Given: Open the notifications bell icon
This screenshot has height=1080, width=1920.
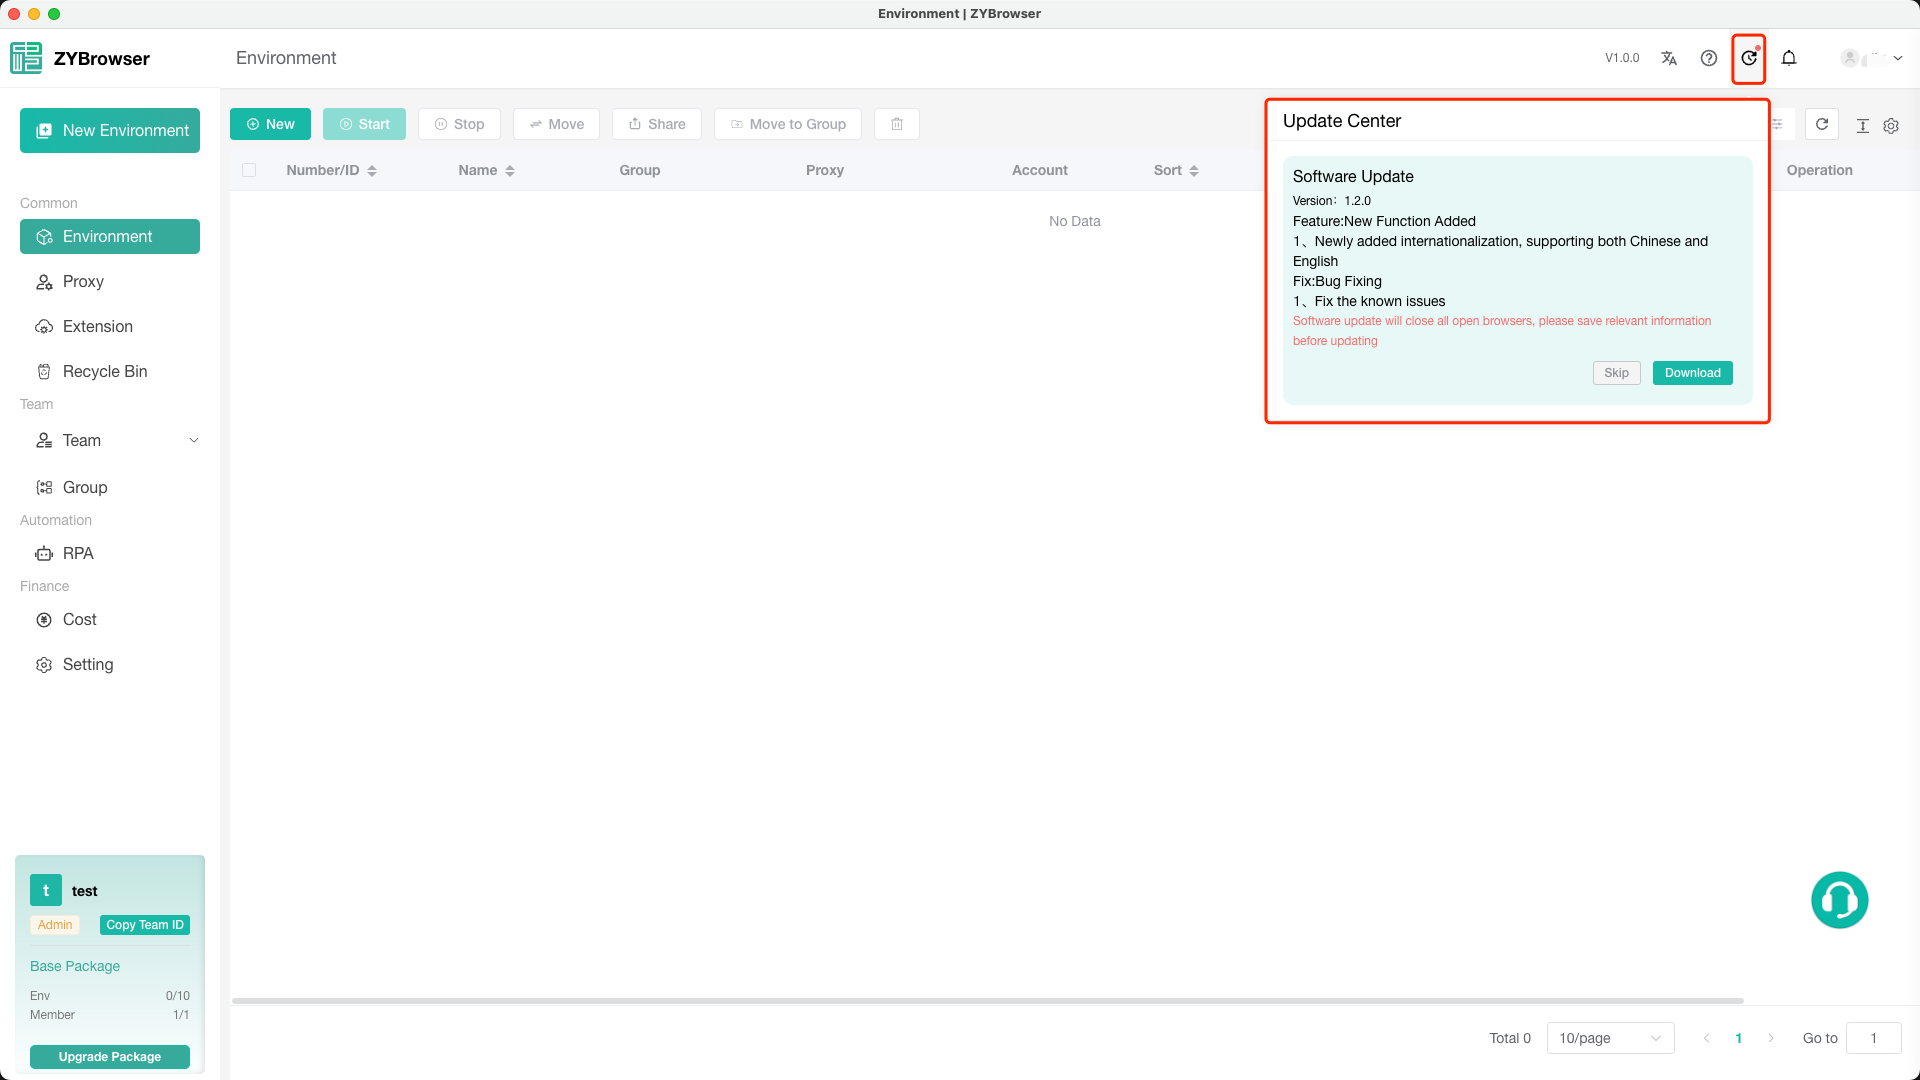Looking at the screenshot, I should [1789, 58].
